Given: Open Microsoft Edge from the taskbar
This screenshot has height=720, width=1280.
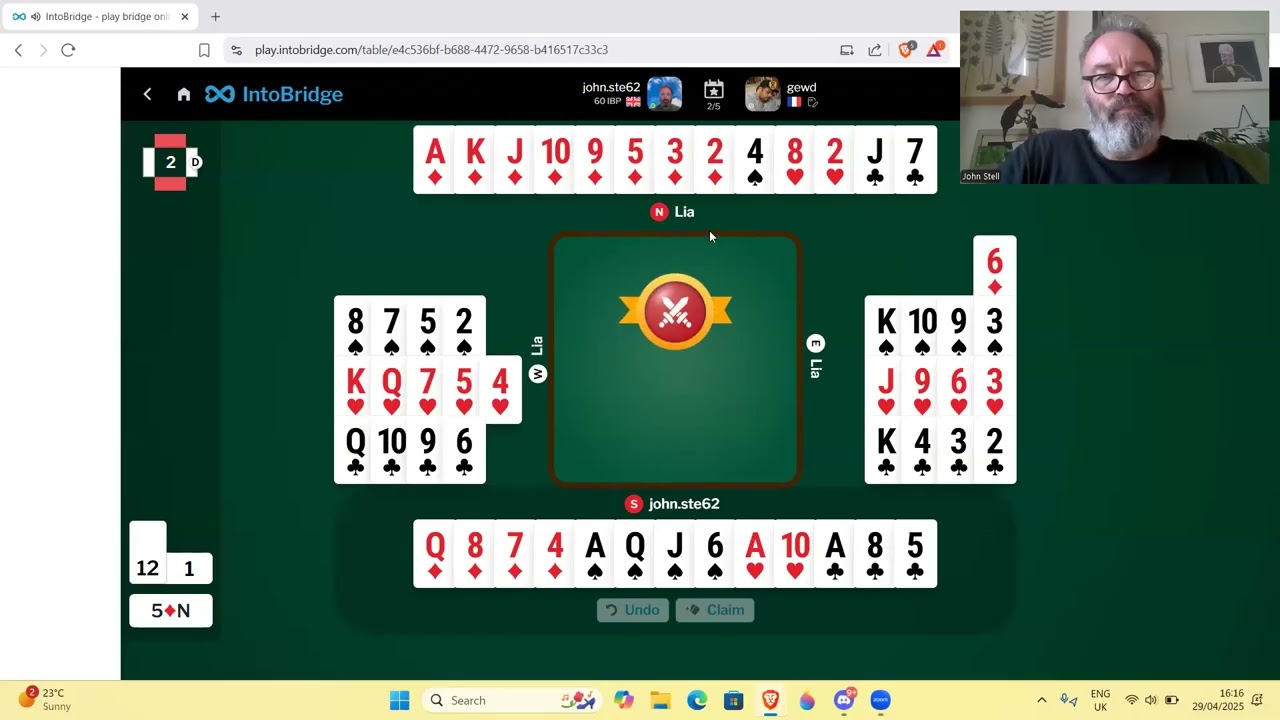Looking at the screenshot, I should pyautogui.click(x=697, y=700).
